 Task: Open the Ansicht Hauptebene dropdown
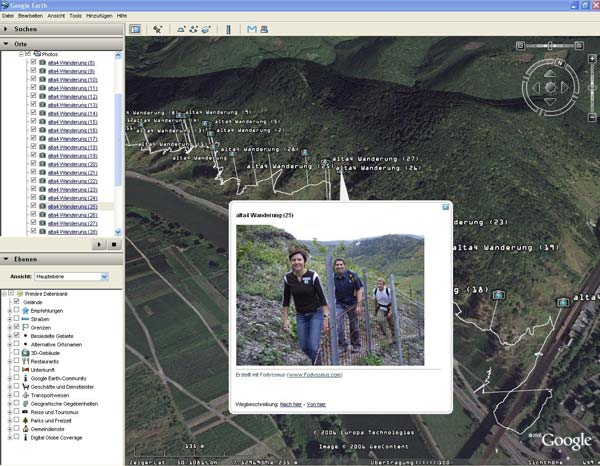click(72, 276)
